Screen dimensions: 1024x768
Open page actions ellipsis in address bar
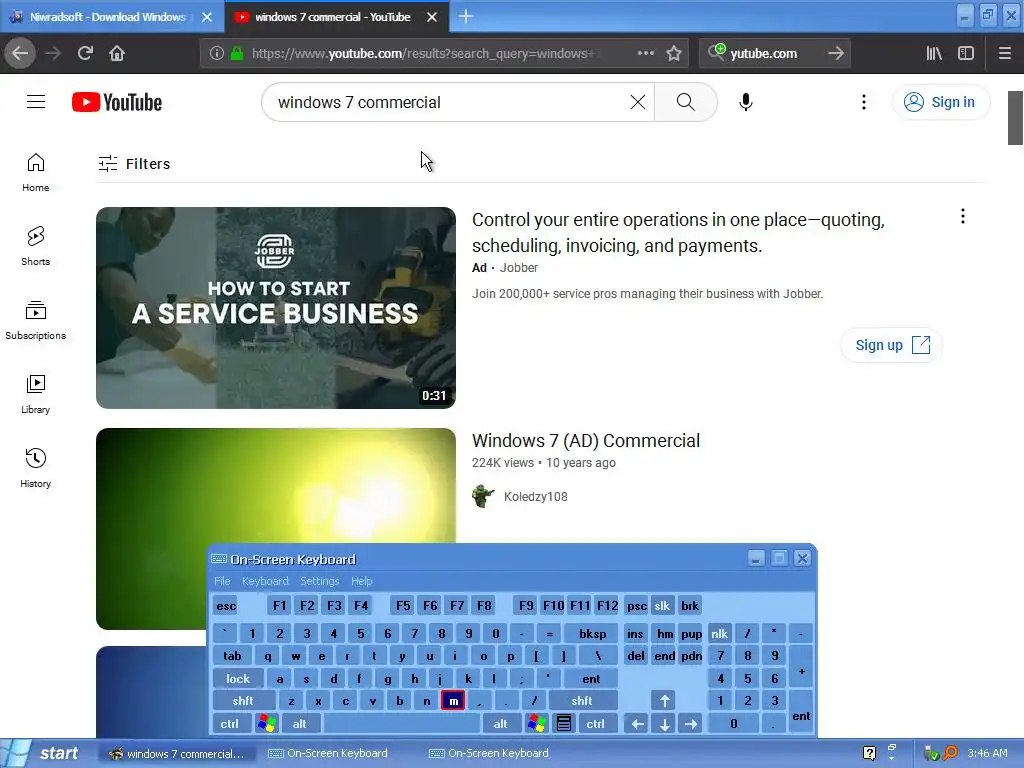pyautogui.click(x=645, y=53)
